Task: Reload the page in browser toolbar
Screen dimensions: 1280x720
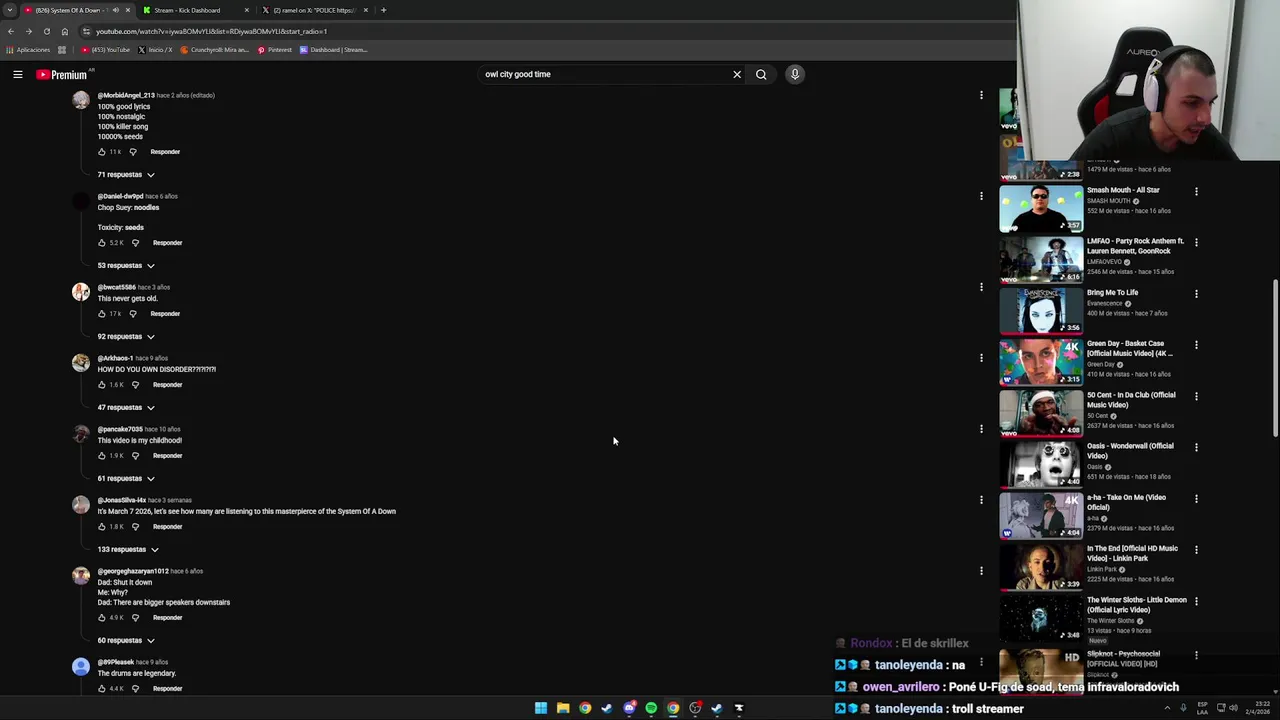Action: 46,31
